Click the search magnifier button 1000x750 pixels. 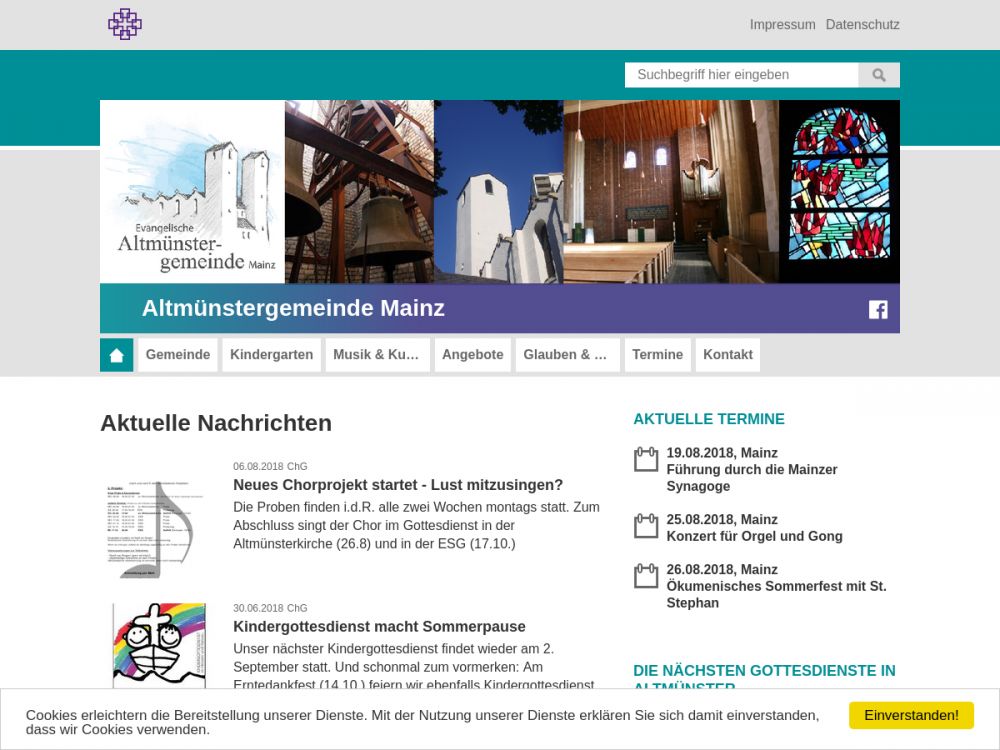pyautogui.click(x=879, y=75)
